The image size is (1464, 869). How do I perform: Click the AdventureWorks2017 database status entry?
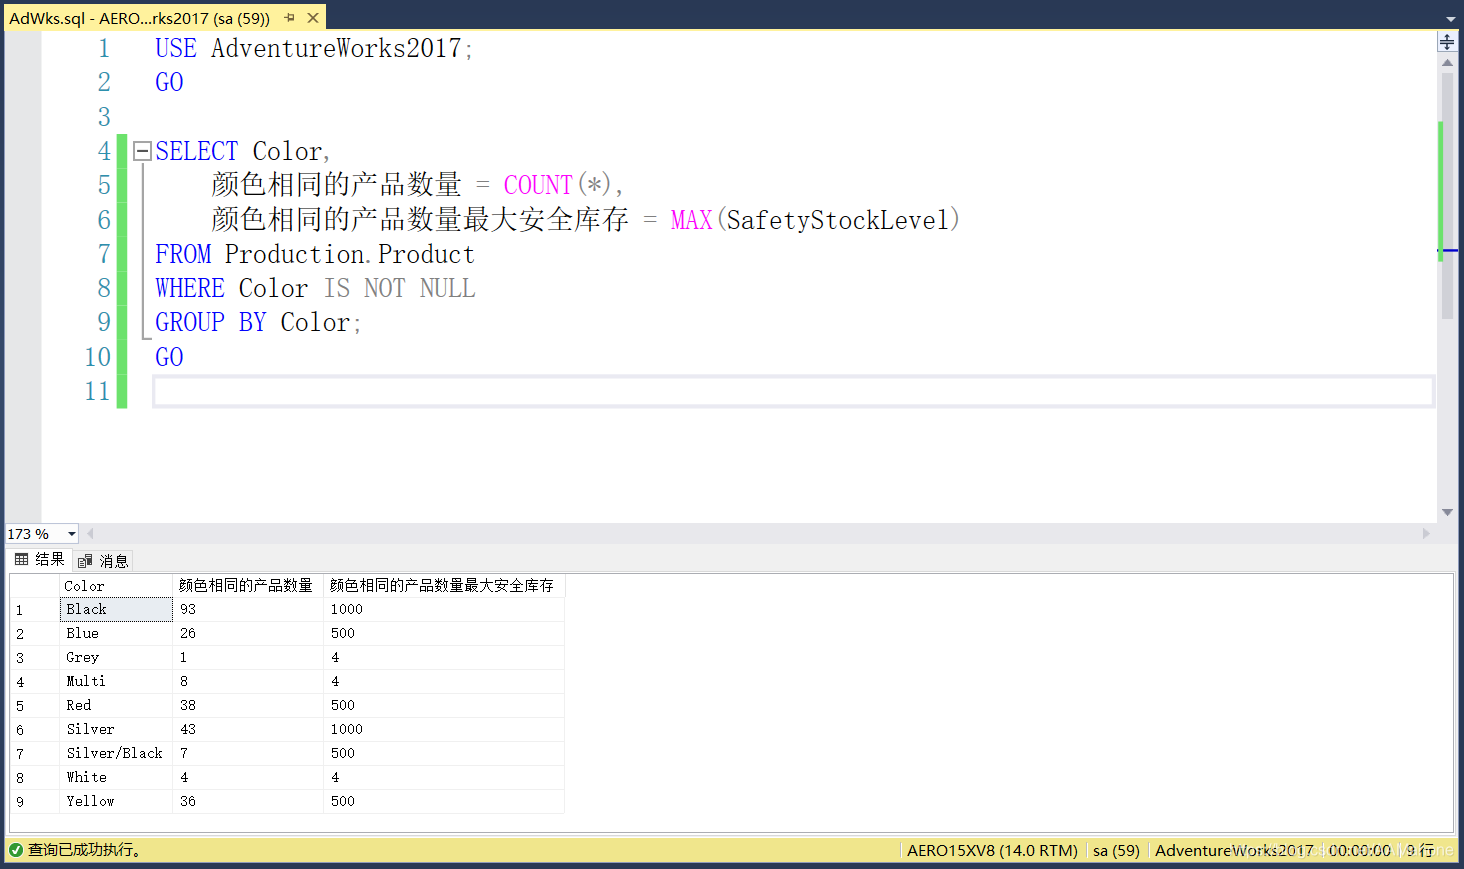(1234, 850)
